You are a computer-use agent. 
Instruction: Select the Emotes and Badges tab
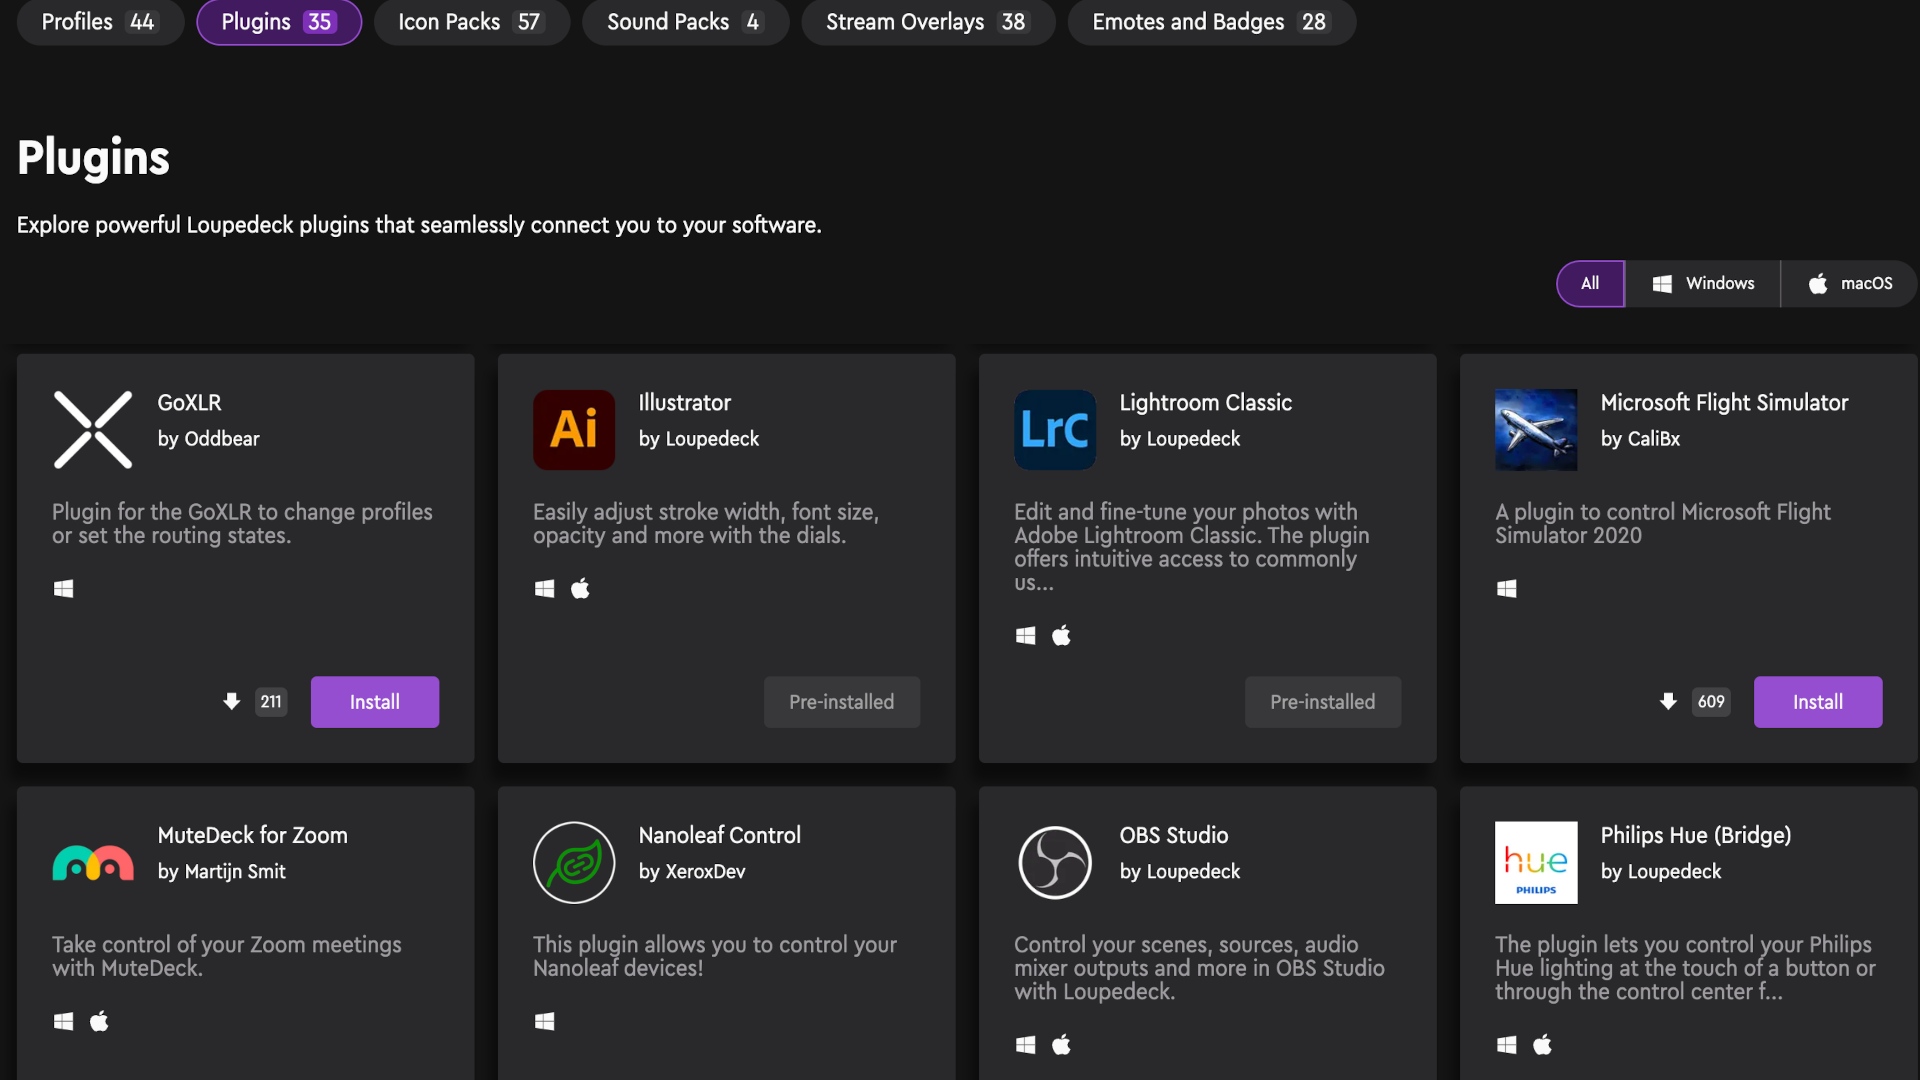[x=1210, y=22]
